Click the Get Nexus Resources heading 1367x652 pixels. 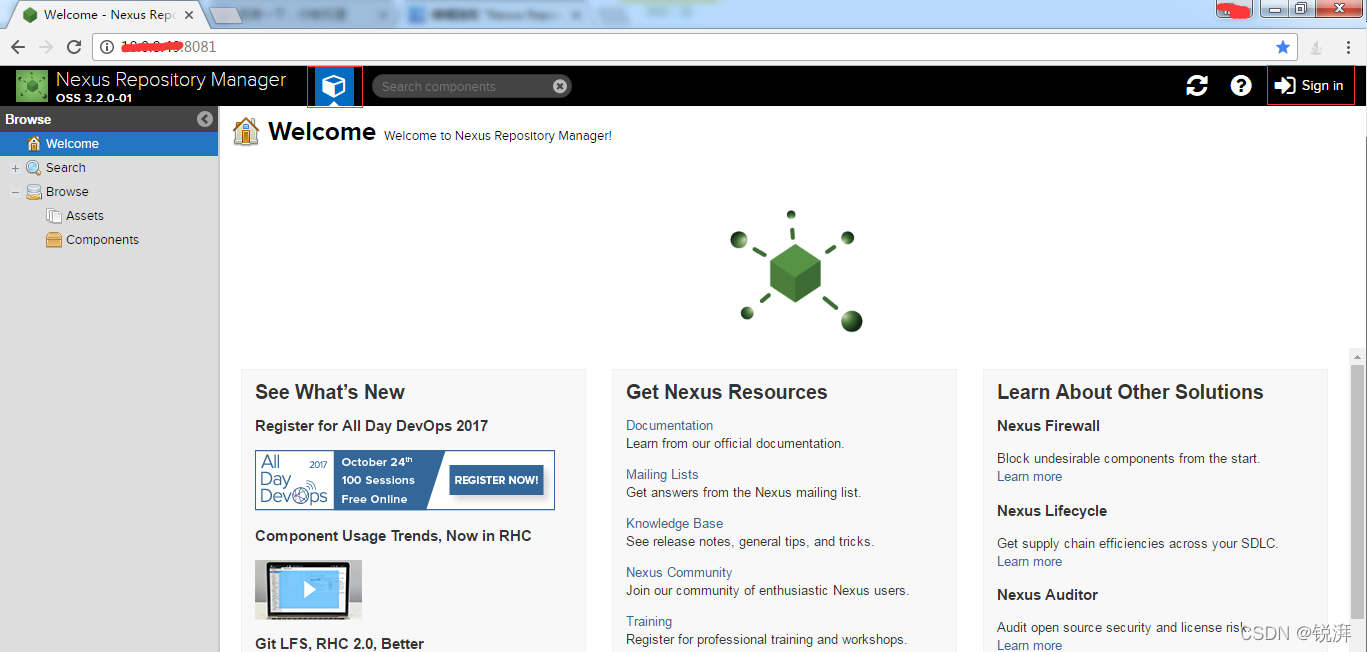(x=727, y=392)
